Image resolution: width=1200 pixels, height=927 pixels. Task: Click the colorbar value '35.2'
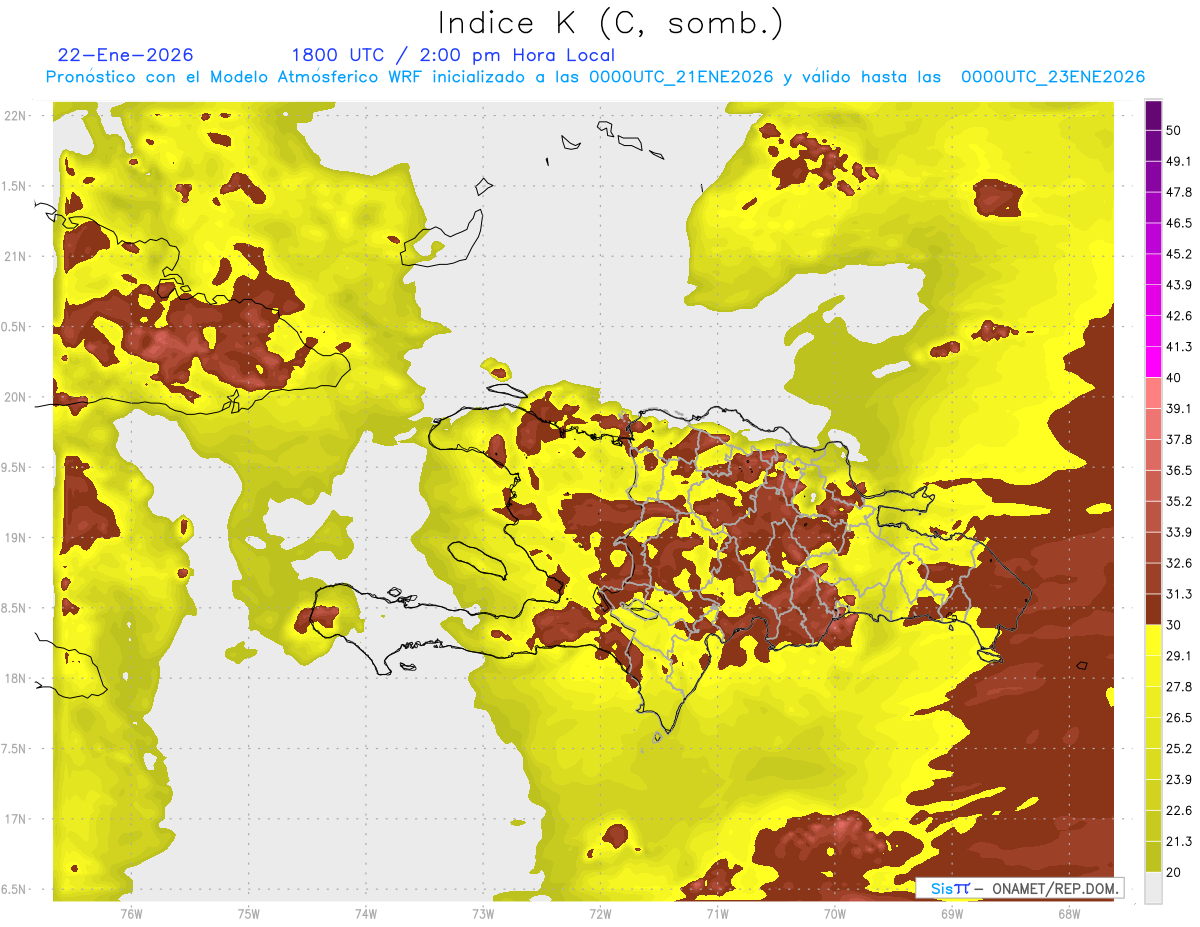[1179, 501]
